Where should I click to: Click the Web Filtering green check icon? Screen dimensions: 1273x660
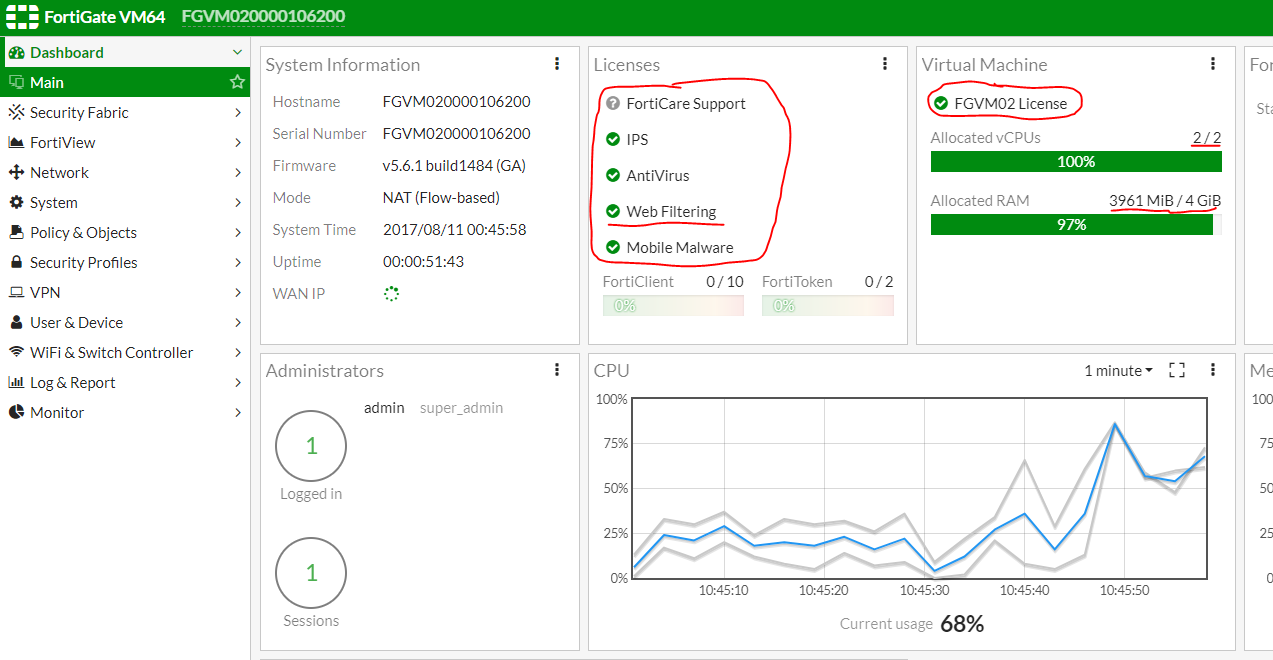(x=613, y=211)
